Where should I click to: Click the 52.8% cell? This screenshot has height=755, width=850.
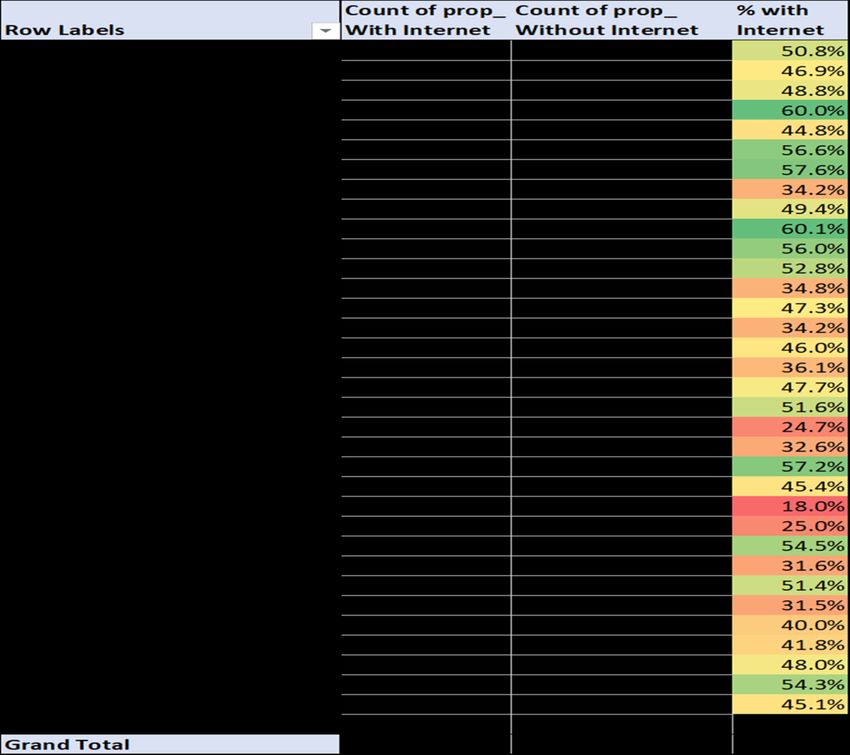click(x=789, y=268)
